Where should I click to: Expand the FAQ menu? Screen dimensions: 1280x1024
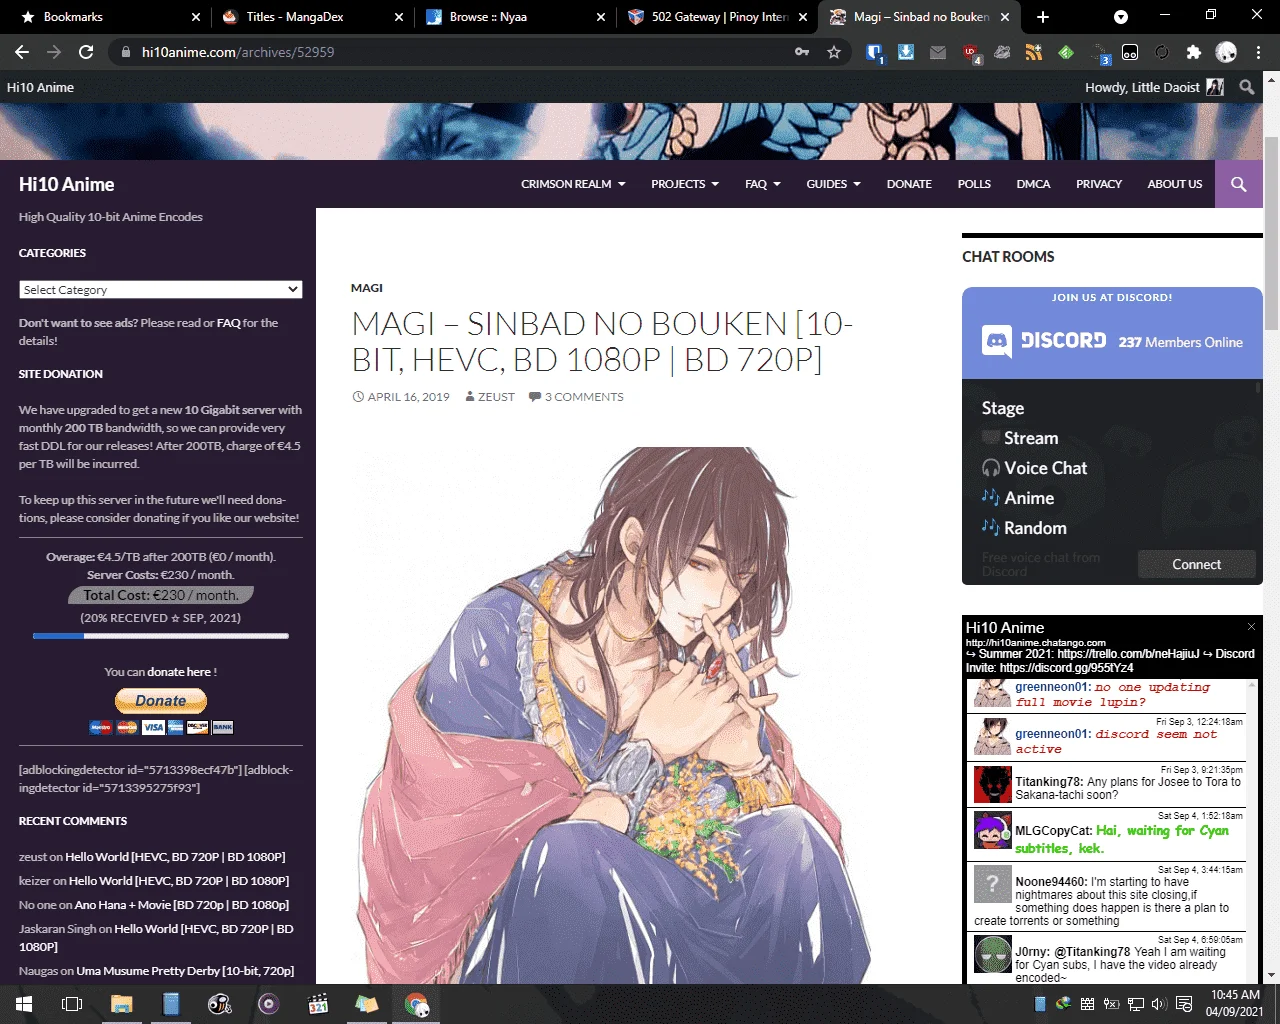(x=763, y=184)
